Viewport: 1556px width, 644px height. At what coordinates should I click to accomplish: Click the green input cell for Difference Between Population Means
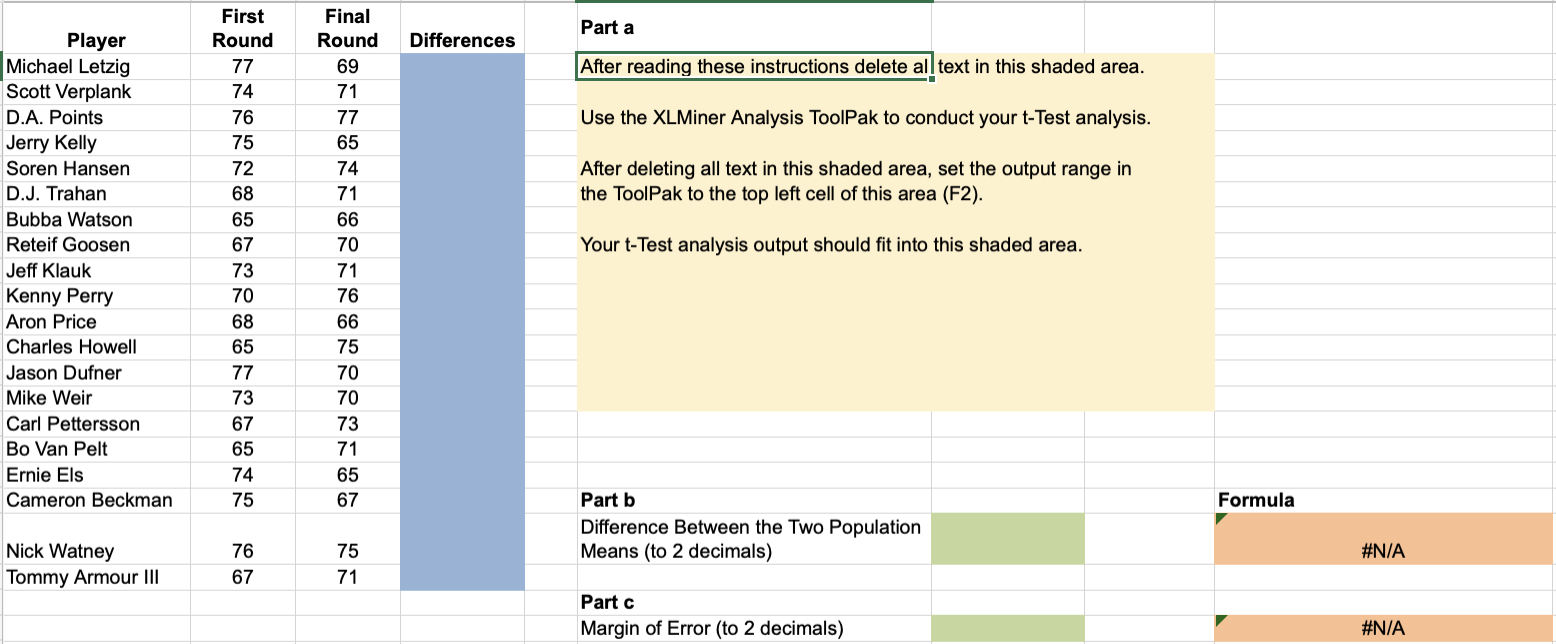tap(1007, 538)
